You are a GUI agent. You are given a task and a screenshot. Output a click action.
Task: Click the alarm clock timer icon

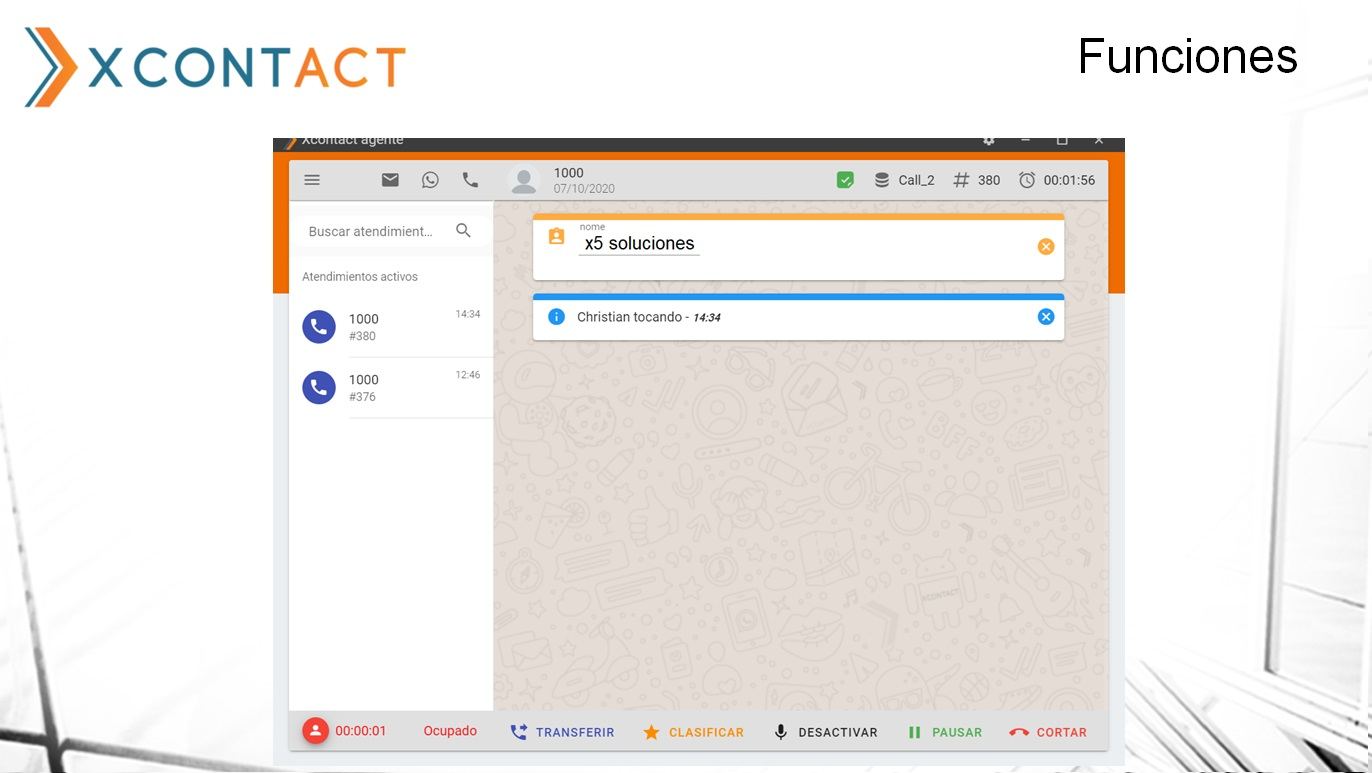click(1027, 180)
